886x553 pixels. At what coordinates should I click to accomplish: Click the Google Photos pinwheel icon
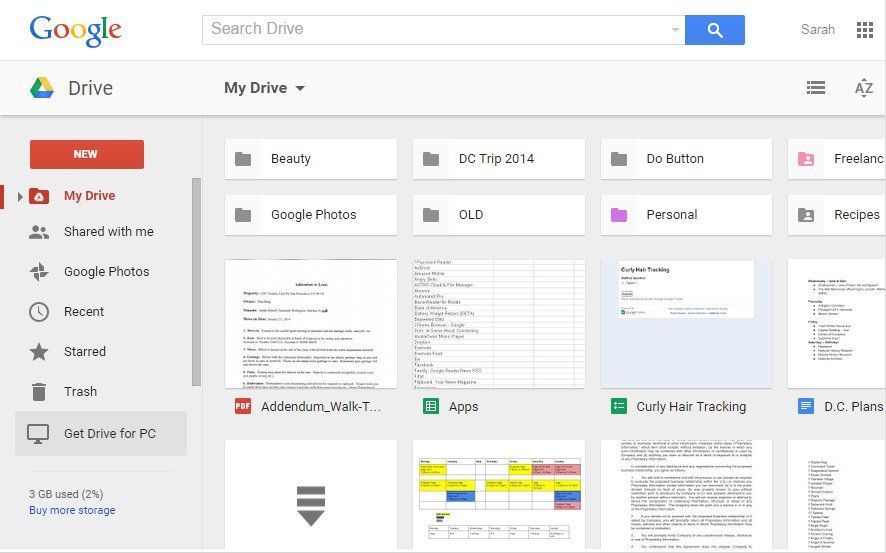tap(39, 272)
